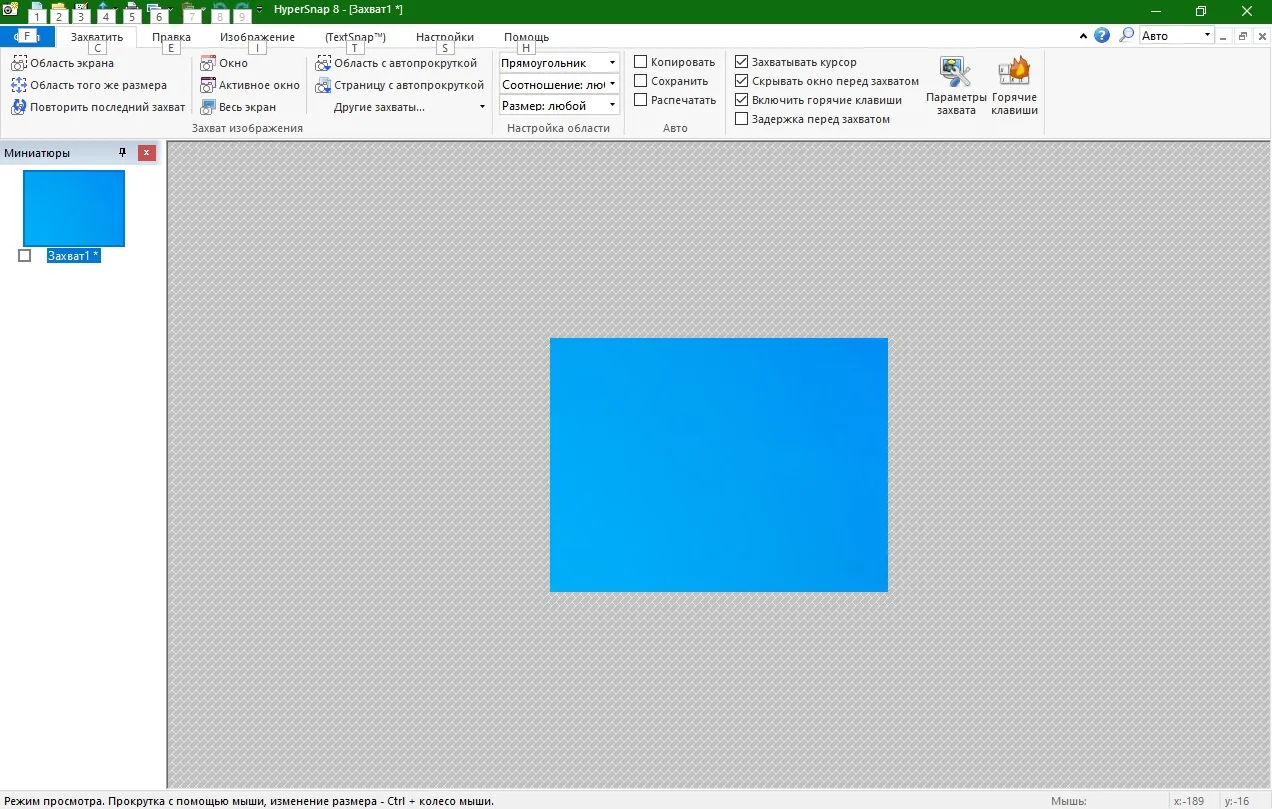Minimize the inner document window

[x=1225, y=36]
